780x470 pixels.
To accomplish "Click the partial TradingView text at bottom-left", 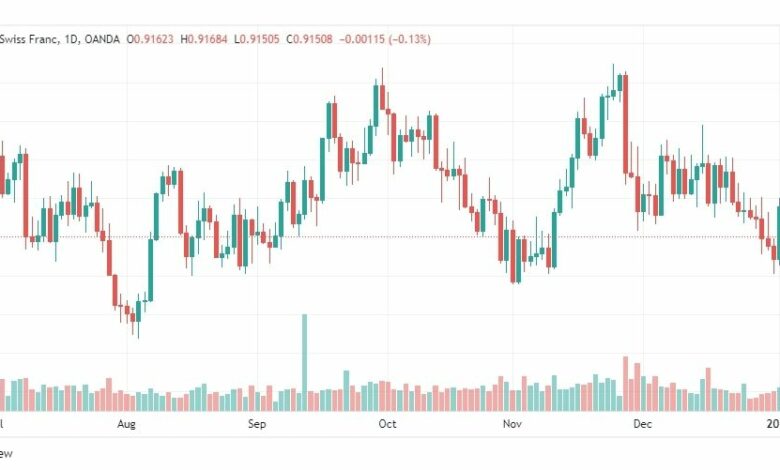I will pos(6,454).
